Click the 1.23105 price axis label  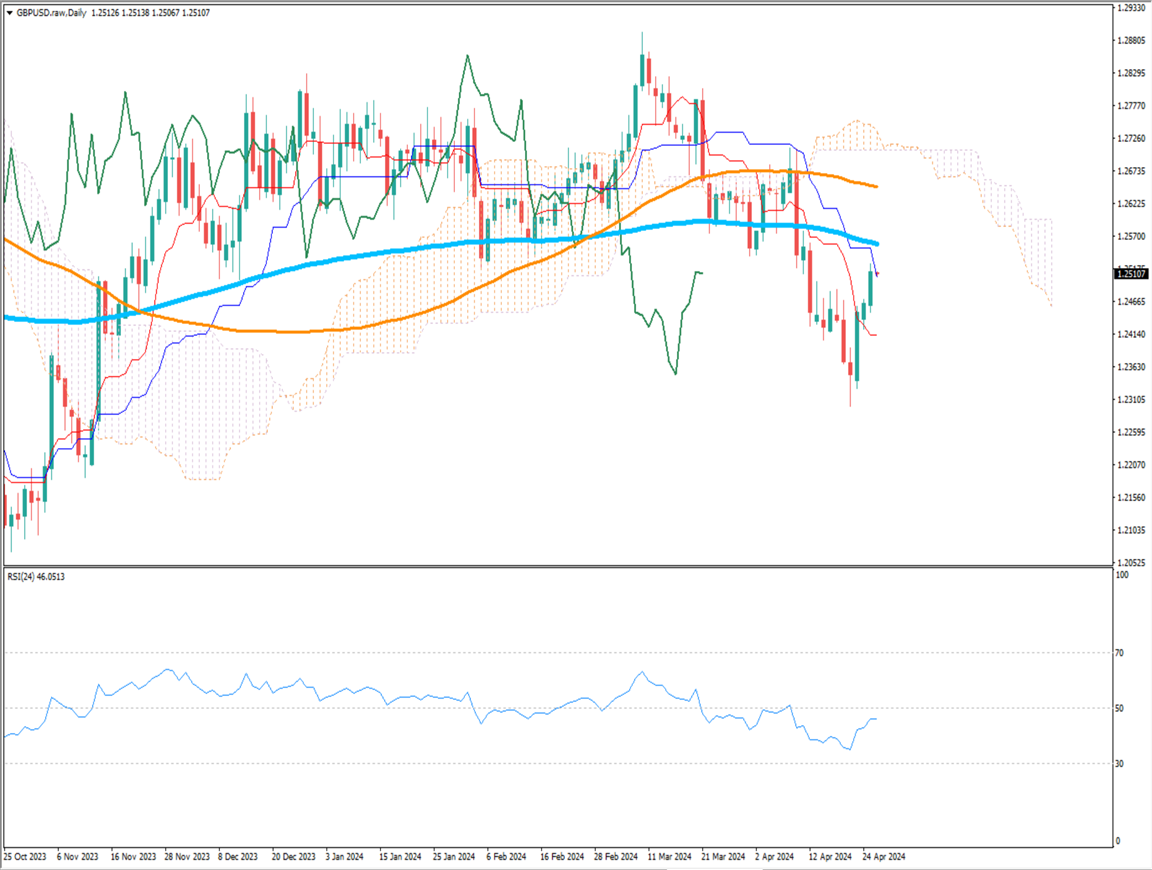click(x=1132, y=400)
